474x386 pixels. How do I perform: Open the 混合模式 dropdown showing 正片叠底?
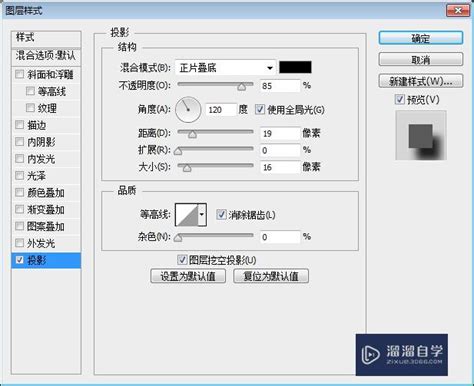(225, 68)
